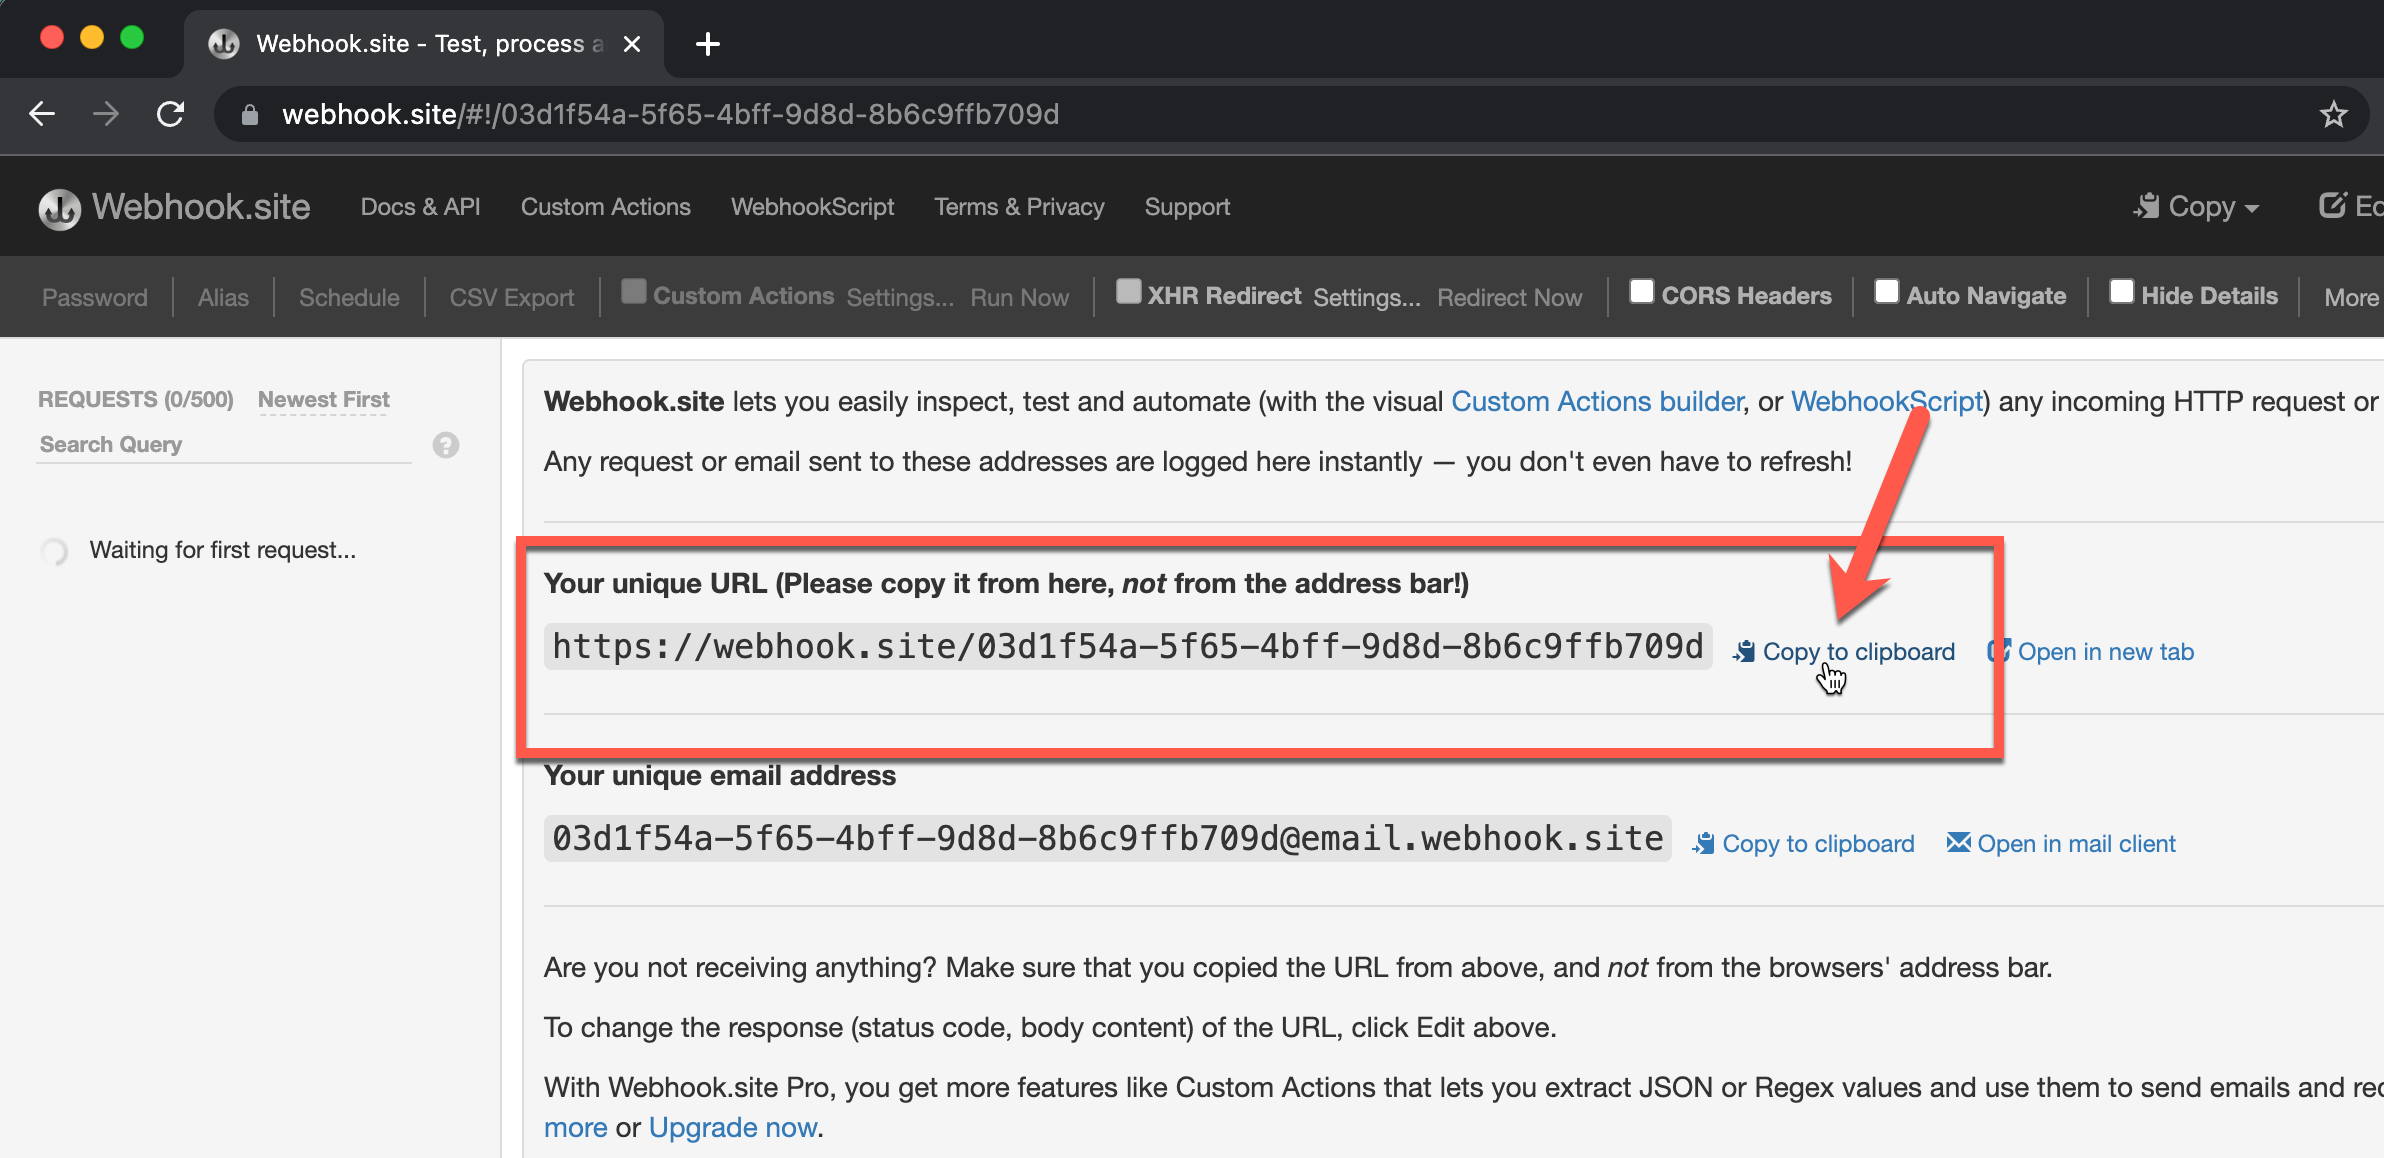The width and height of the screenshot is (2384, 1158).
Task: Click Password in the settings toolbar
Action: click(95, 298)
